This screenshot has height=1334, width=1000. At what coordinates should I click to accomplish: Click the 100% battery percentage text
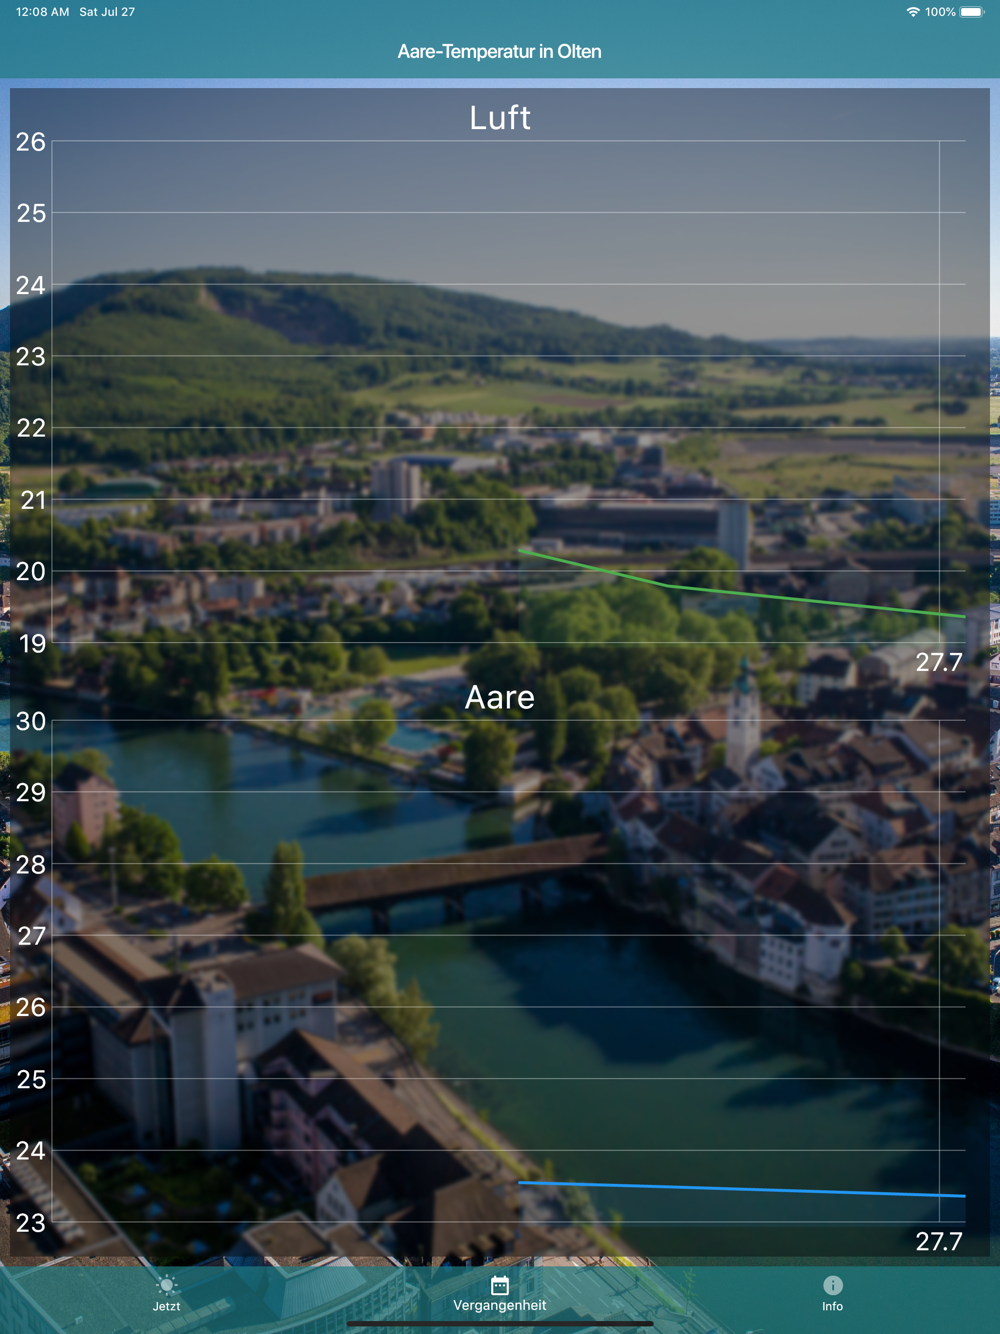tap(940, 12)
